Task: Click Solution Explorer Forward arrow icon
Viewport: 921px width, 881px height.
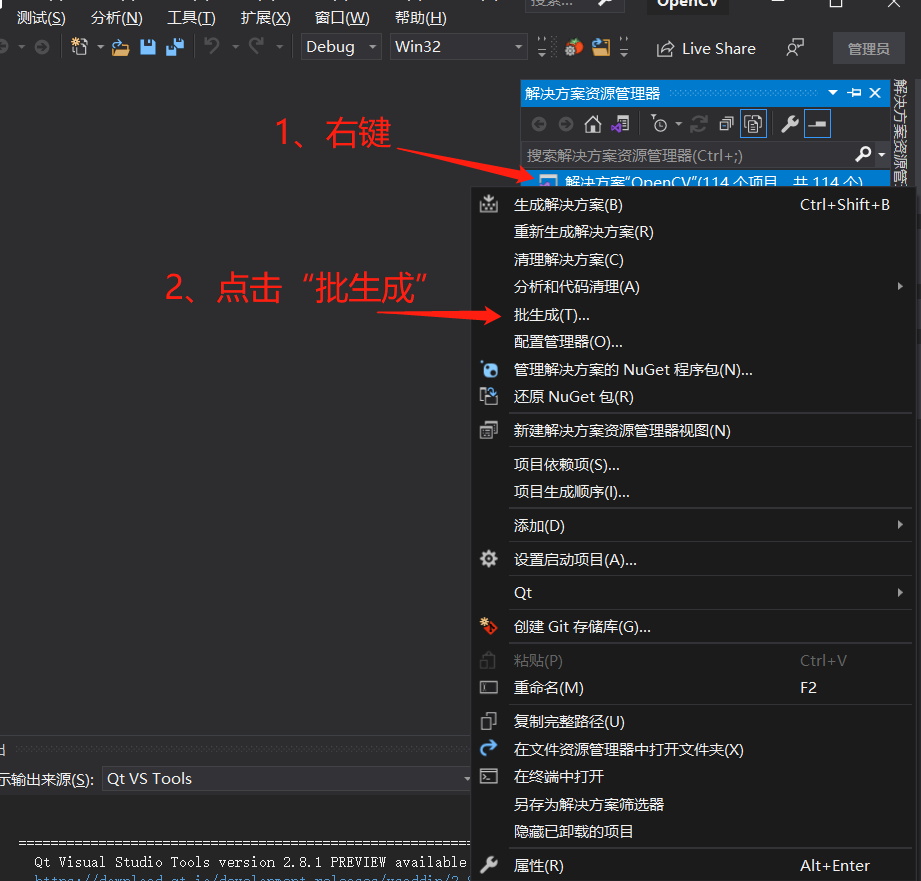Action: click(566, 124)
